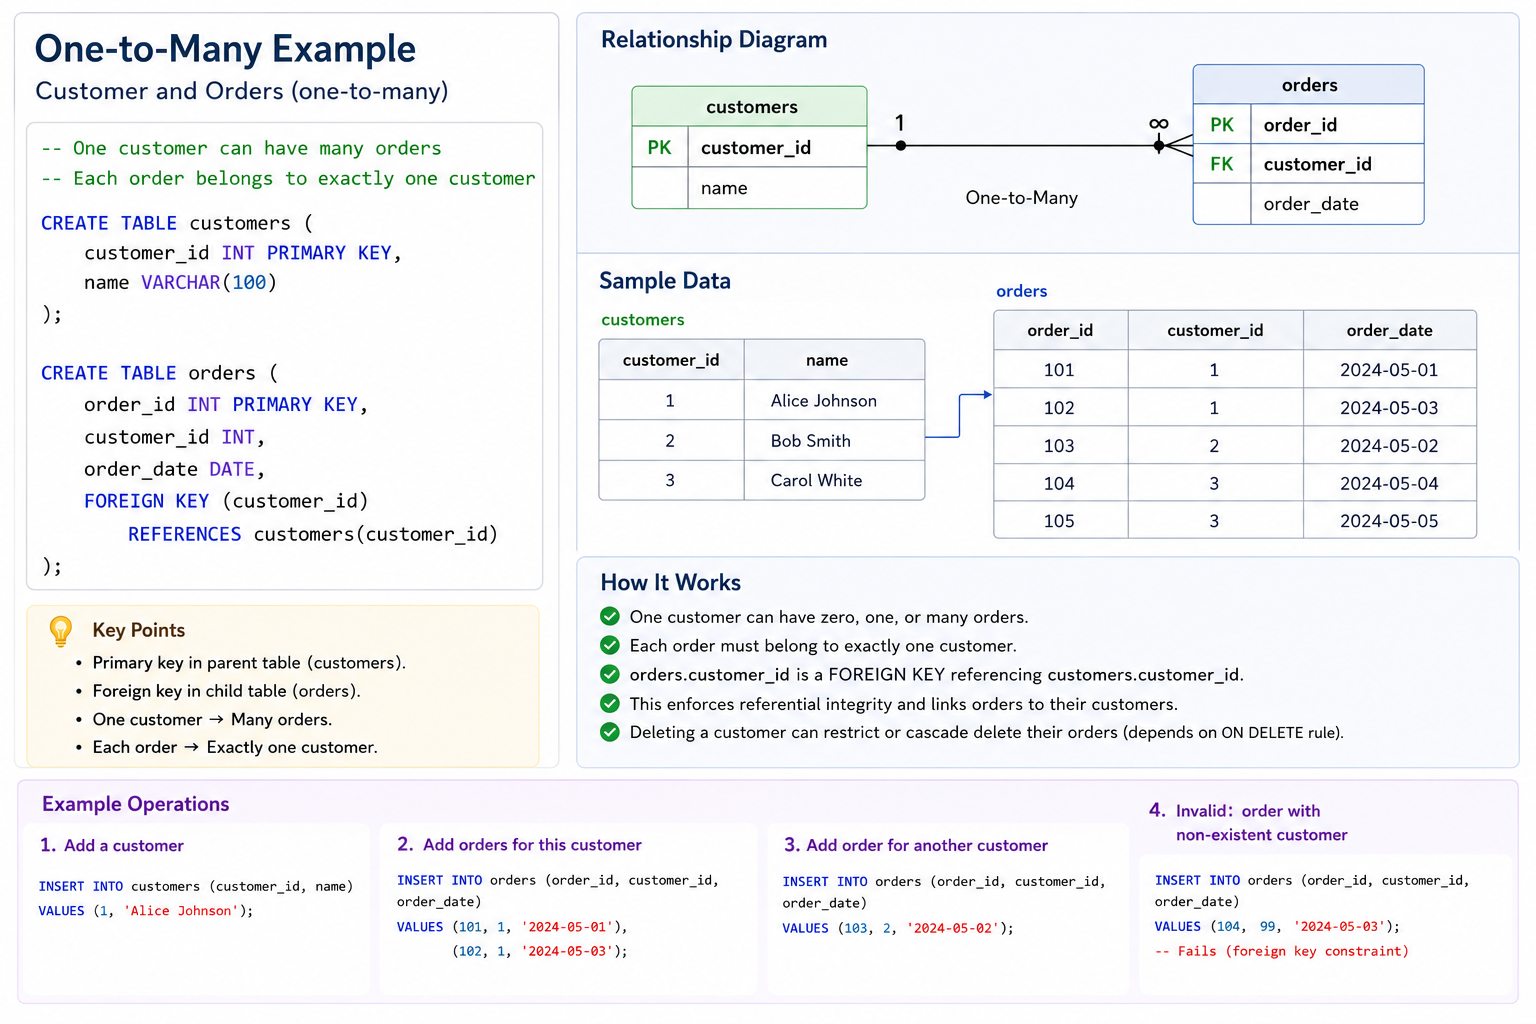
Task: Click the "Example Operations" heading
Action: (136, 804)
